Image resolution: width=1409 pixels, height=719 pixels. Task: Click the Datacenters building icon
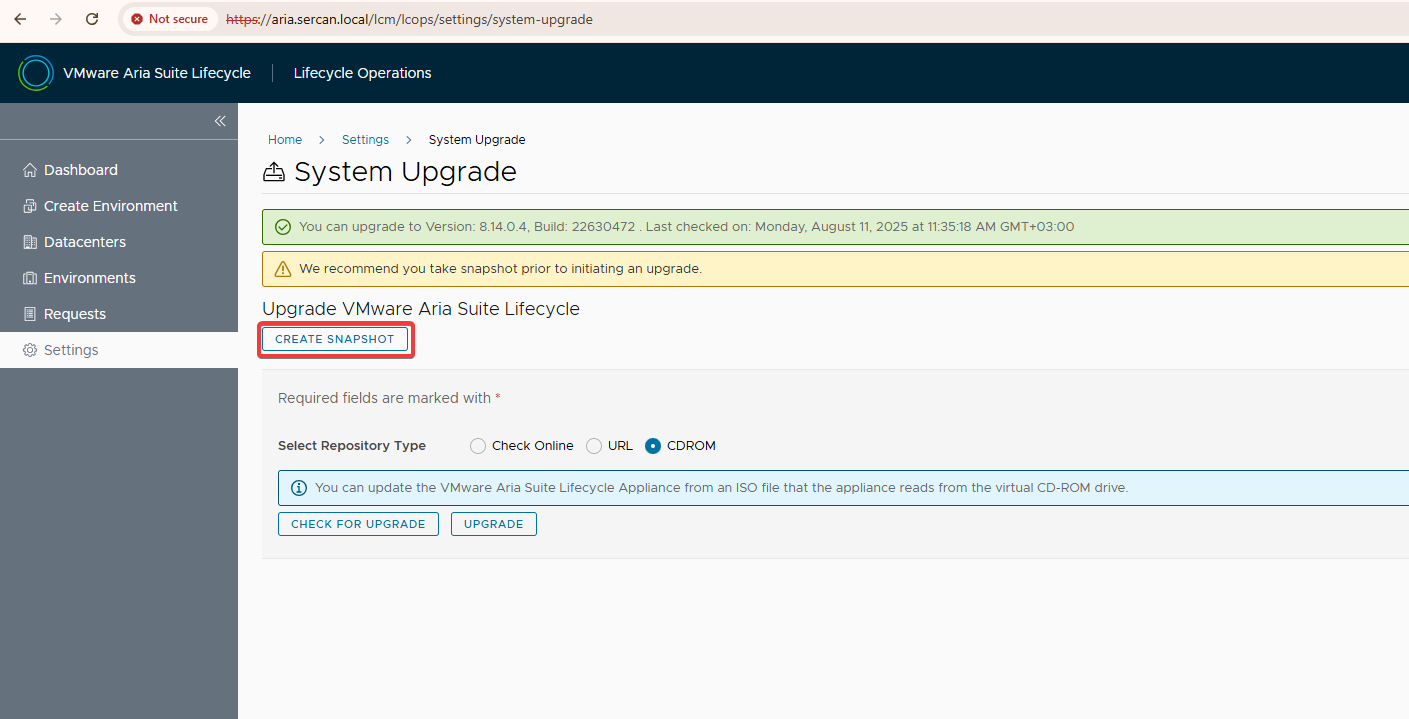[30, 242]
